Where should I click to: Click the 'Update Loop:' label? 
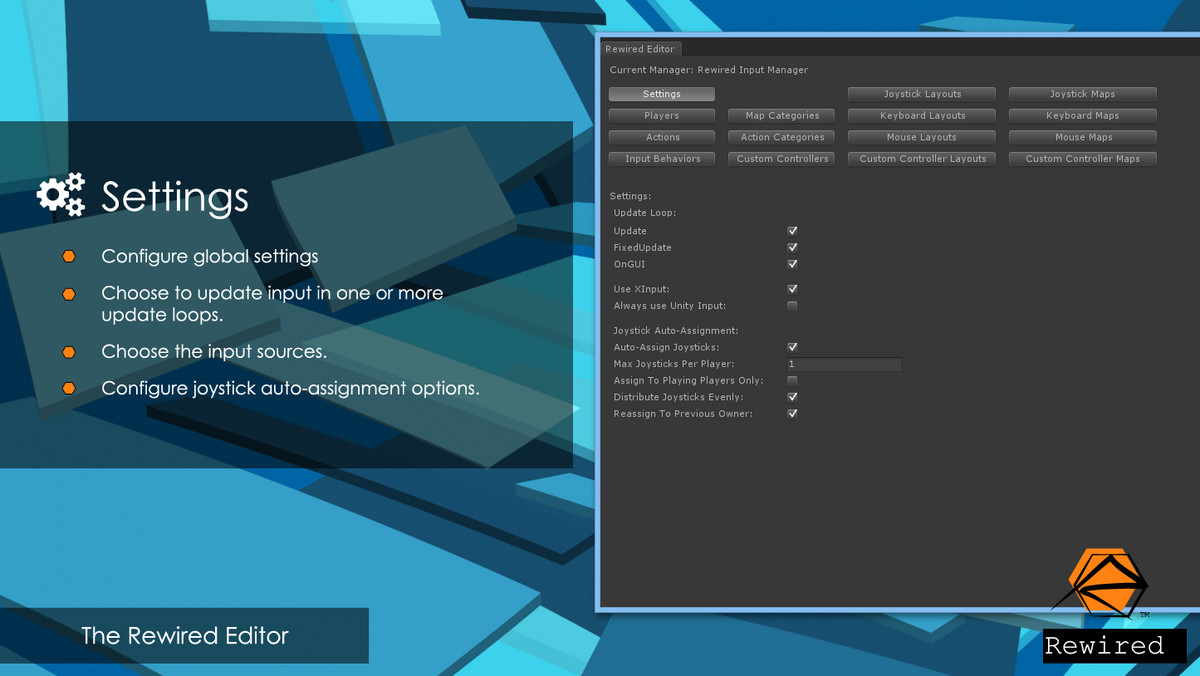(645, 213)
